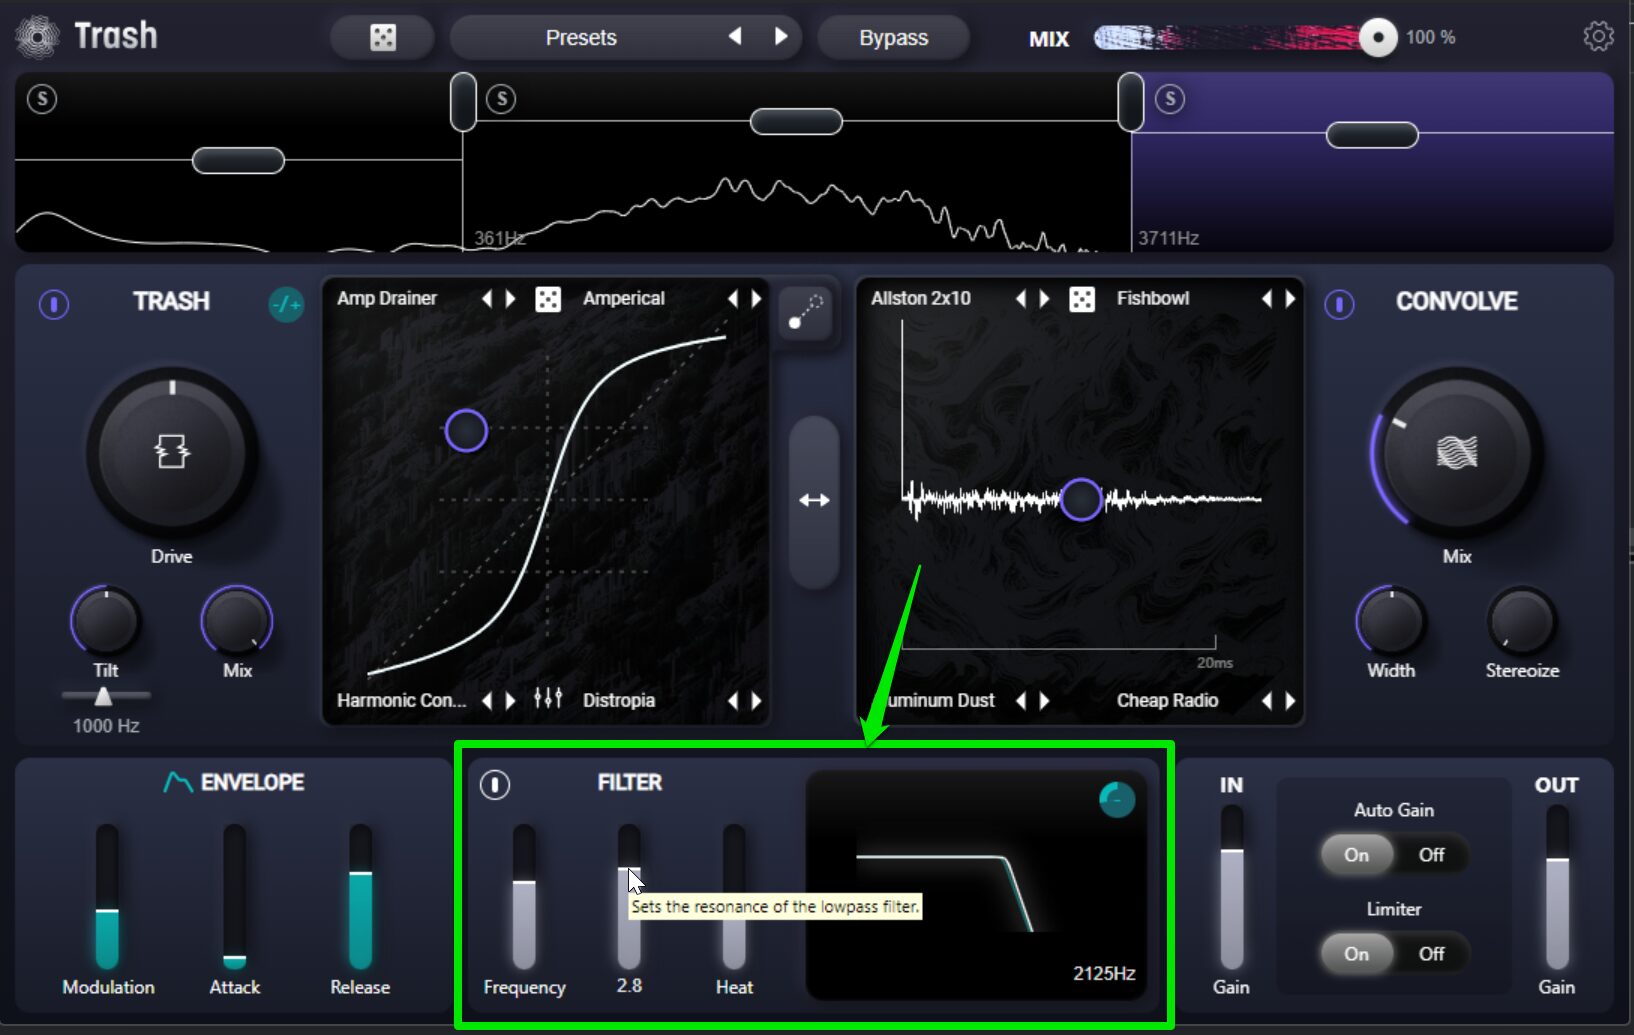Next Amperical distortion type
1634x1035 pixels.
coord(756,298)
